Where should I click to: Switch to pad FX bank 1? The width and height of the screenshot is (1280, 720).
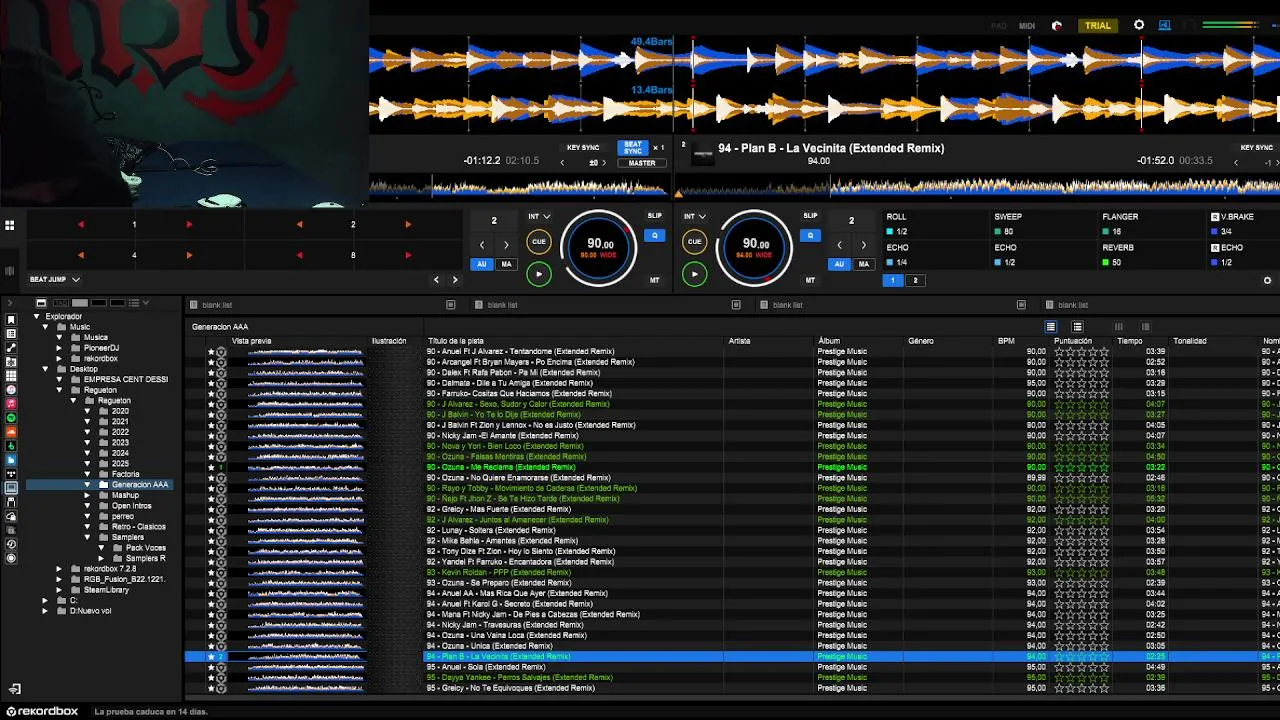[894, 281]
